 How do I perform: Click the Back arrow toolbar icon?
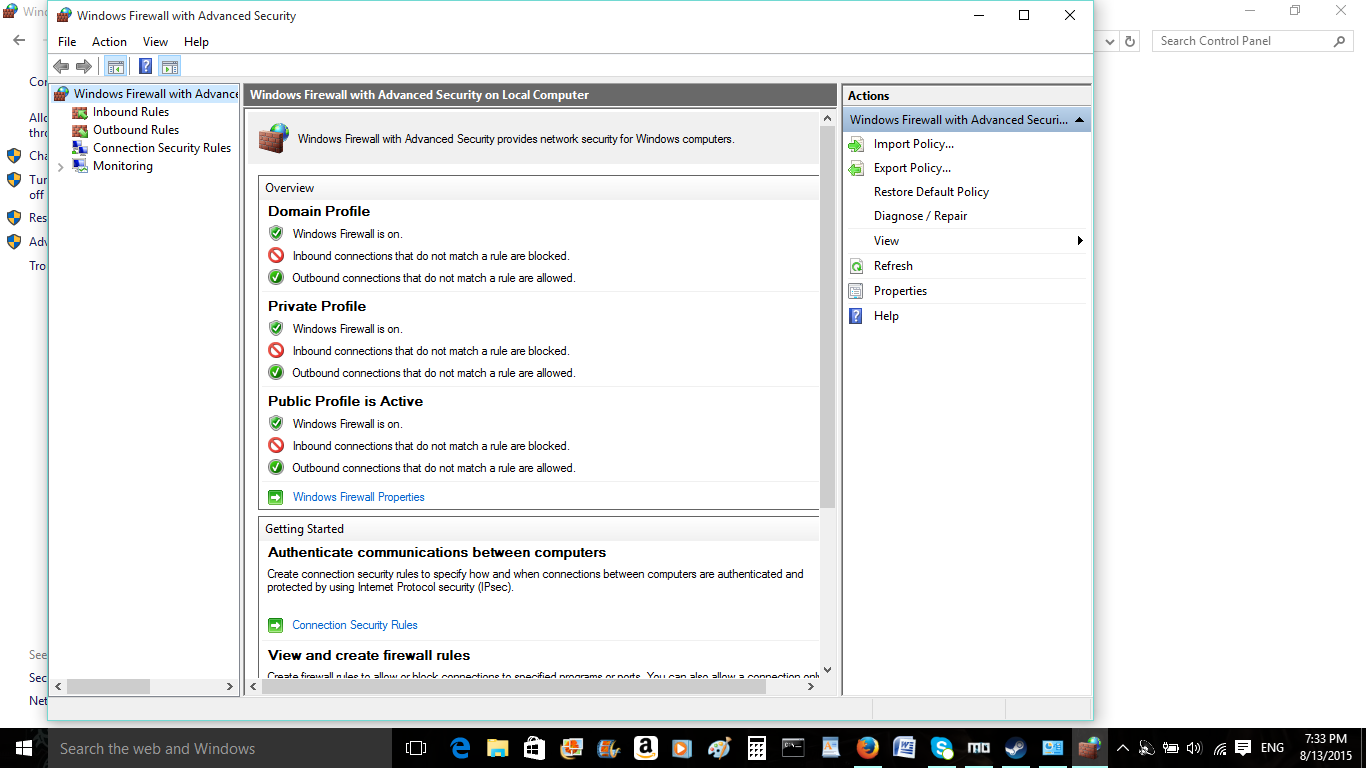click(61, 67)
